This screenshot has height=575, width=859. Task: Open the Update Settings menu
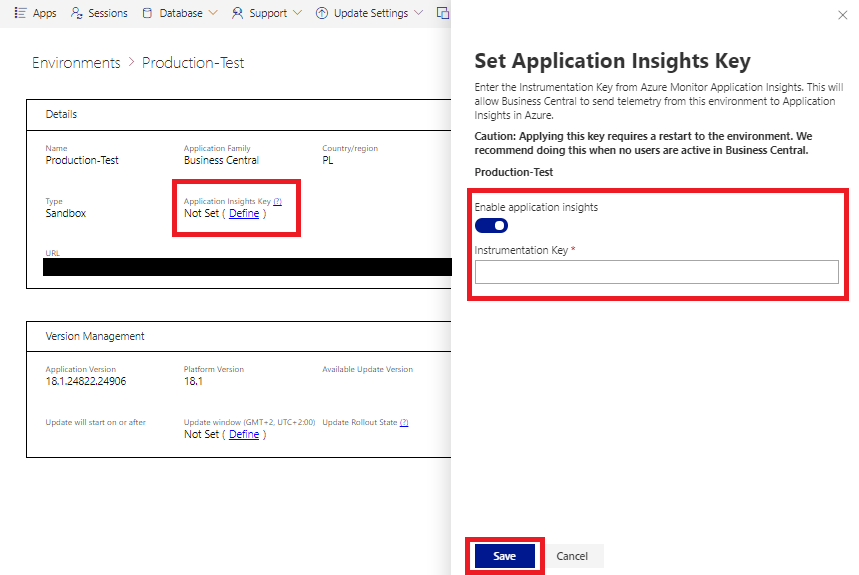point(371,13)
